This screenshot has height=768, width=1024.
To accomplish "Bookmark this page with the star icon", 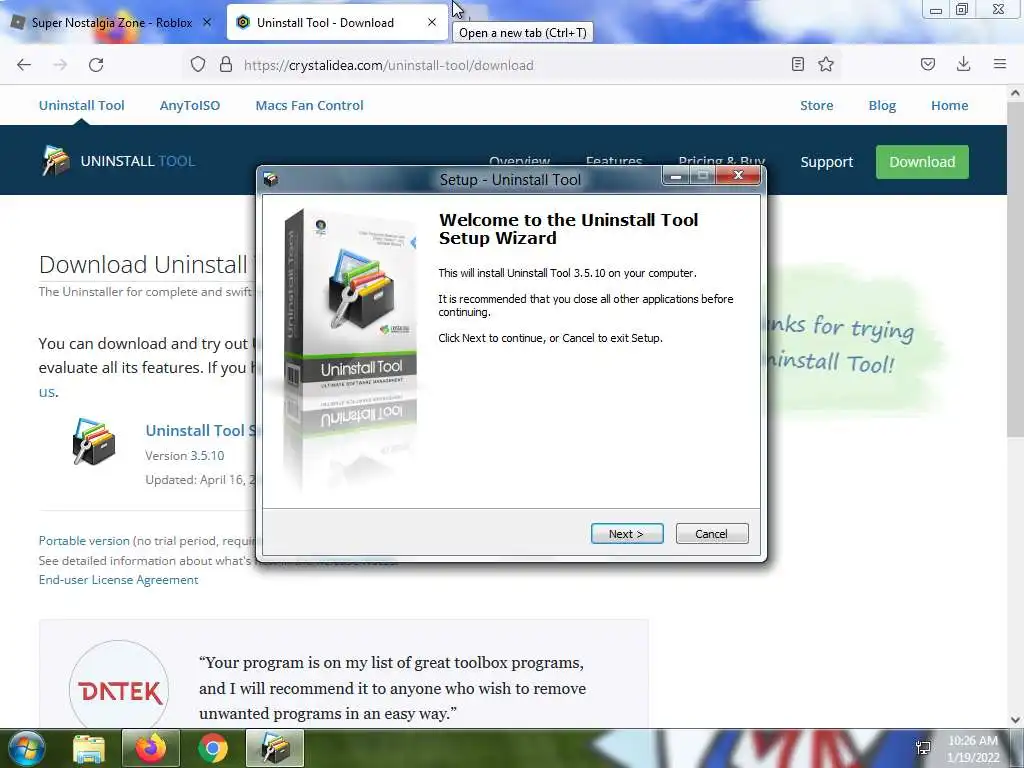I will tap(826, 64).
